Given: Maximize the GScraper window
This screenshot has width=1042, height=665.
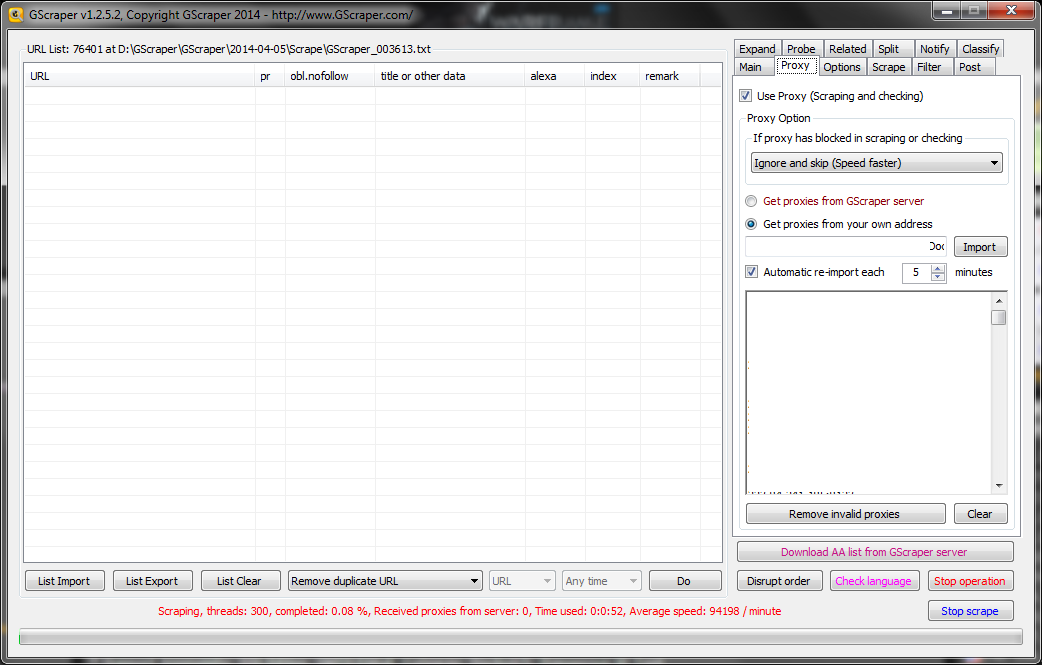Looking at the screenshot, I should pyautogui.click(x=974, y=11).
